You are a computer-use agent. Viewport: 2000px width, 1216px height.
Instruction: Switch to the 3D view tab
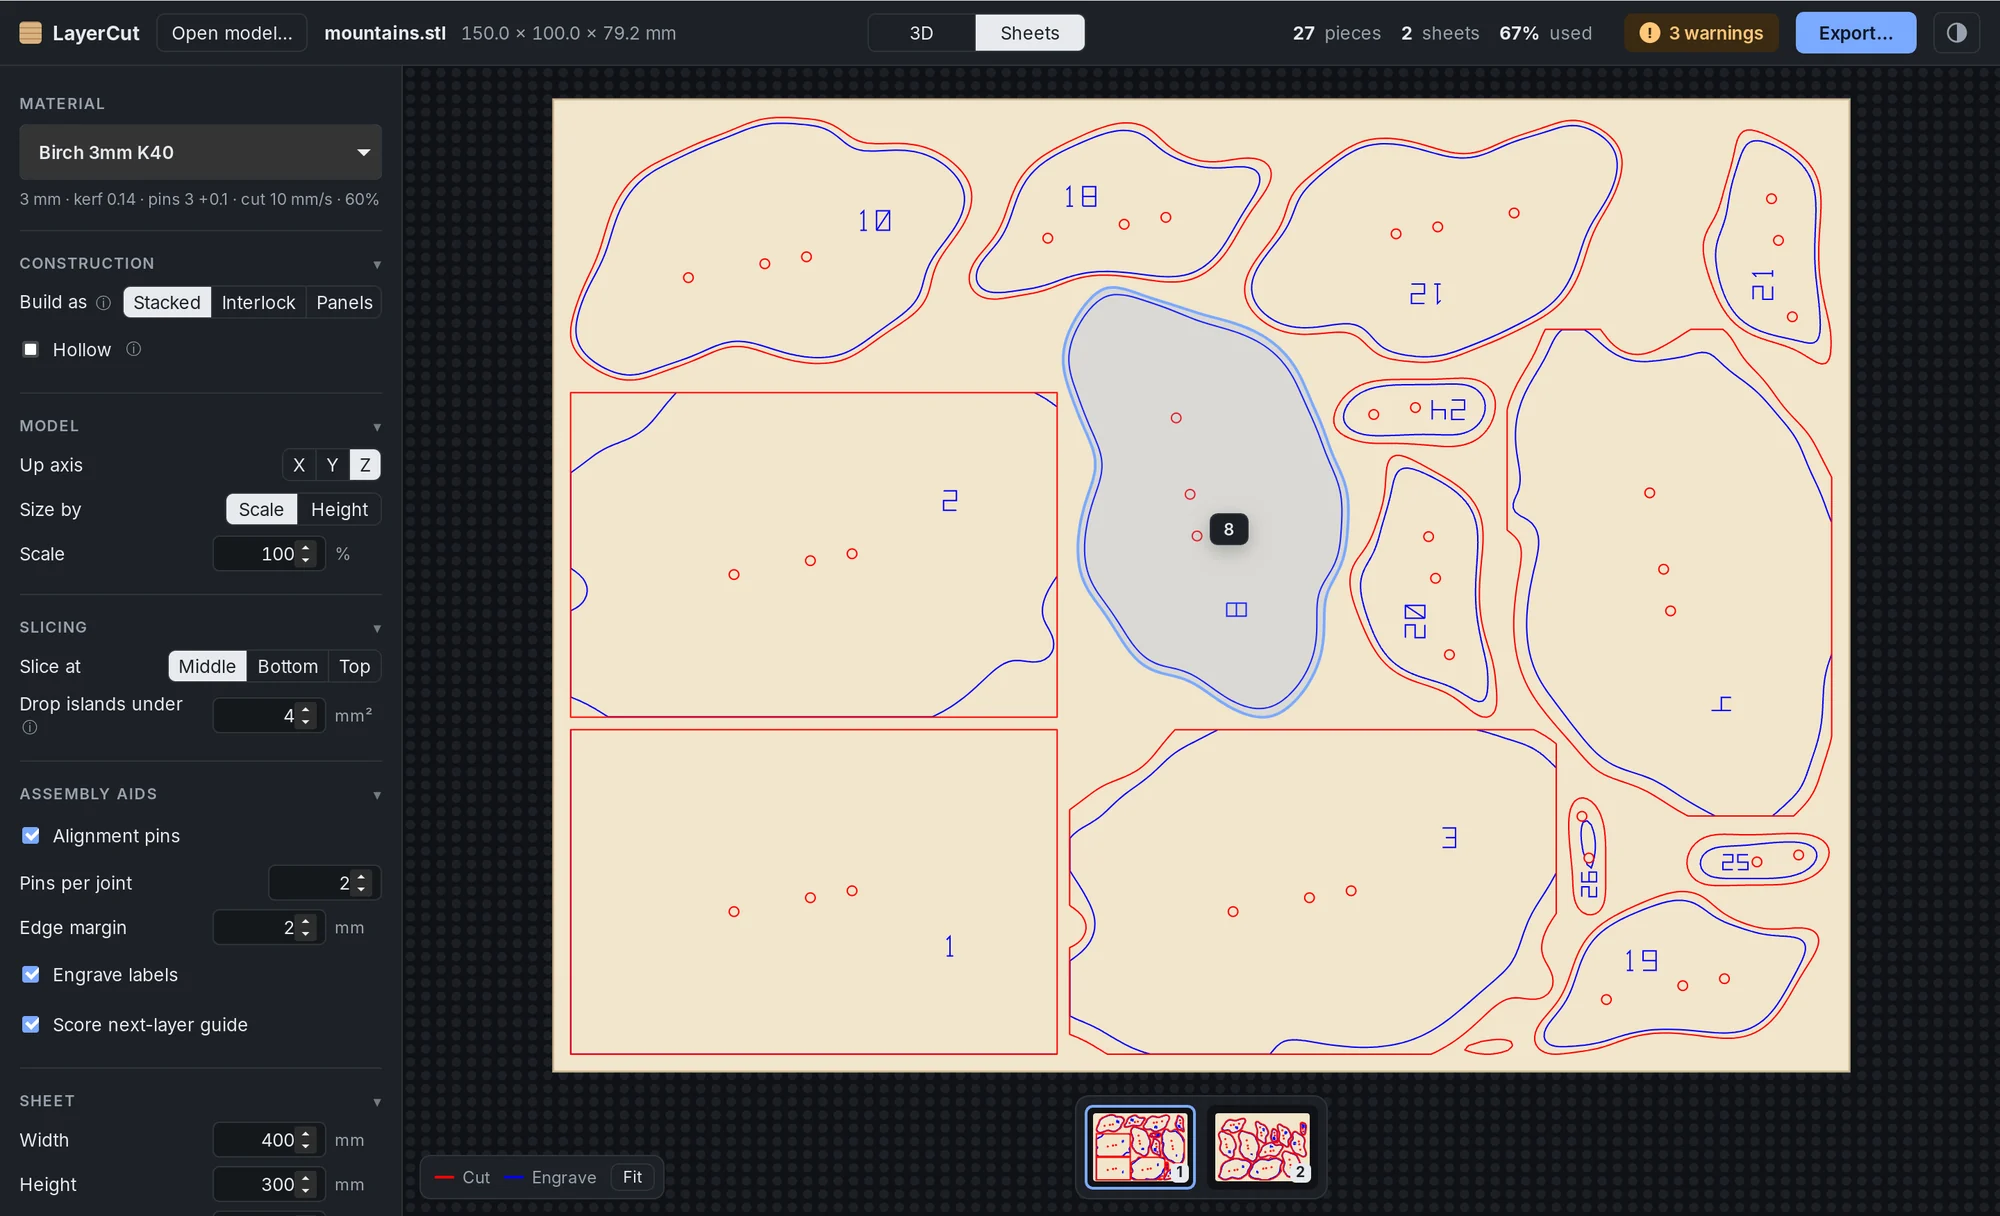(x=921, y=33)
